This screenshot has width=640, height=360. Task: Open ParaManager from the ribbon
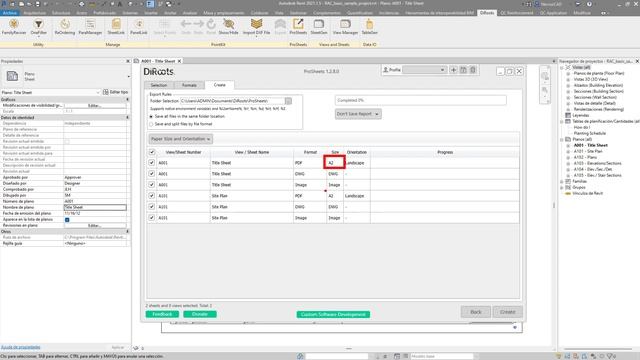tap(90, 27)
